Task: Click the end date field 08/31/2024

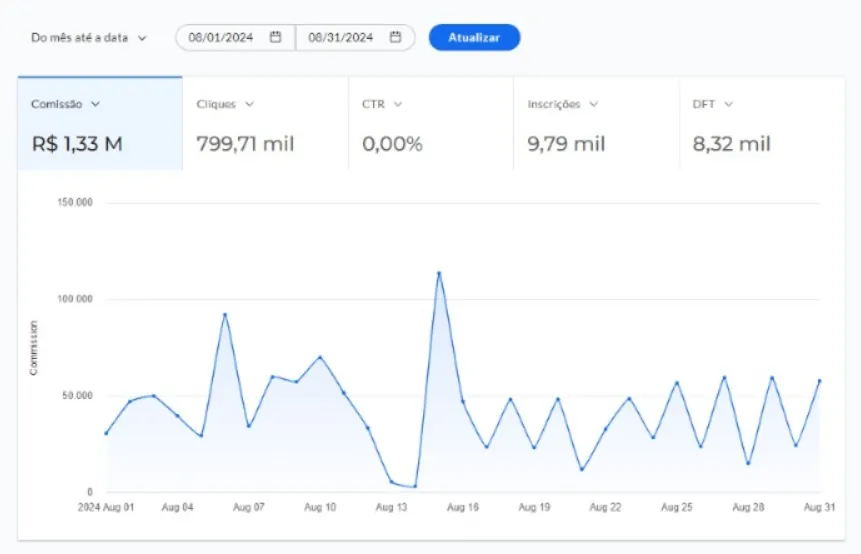Action: tap(341, 38)
